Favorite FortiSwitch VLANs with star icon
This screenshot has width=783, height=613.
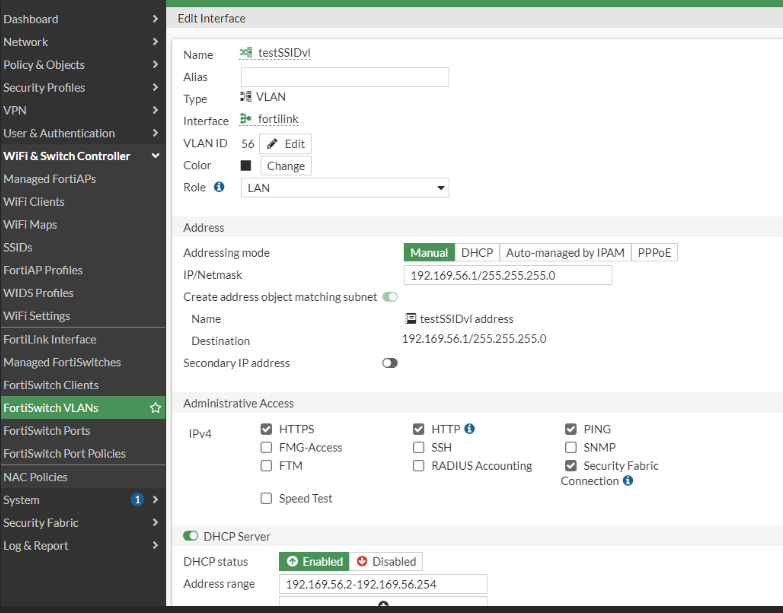click(155, 408)
